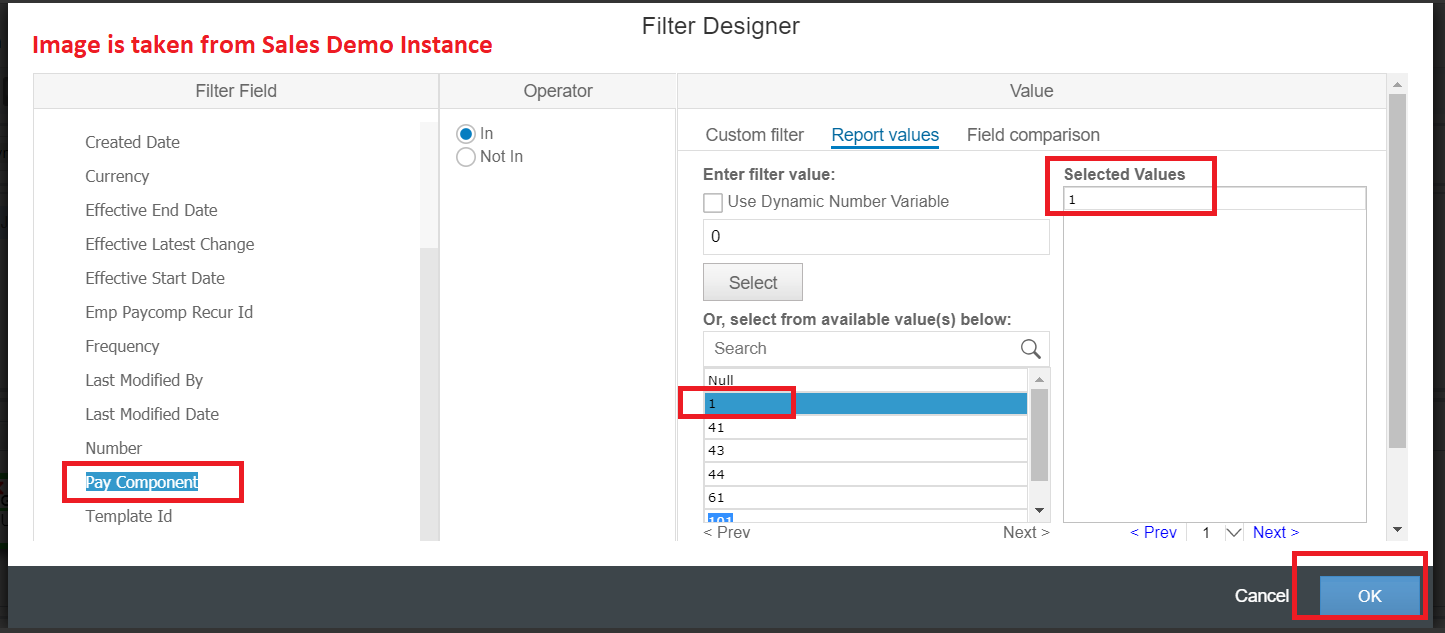Viewport: 1445px width, 633px height.
Task: Click value 1 in Selected Values
Action: click(1214, 199)
